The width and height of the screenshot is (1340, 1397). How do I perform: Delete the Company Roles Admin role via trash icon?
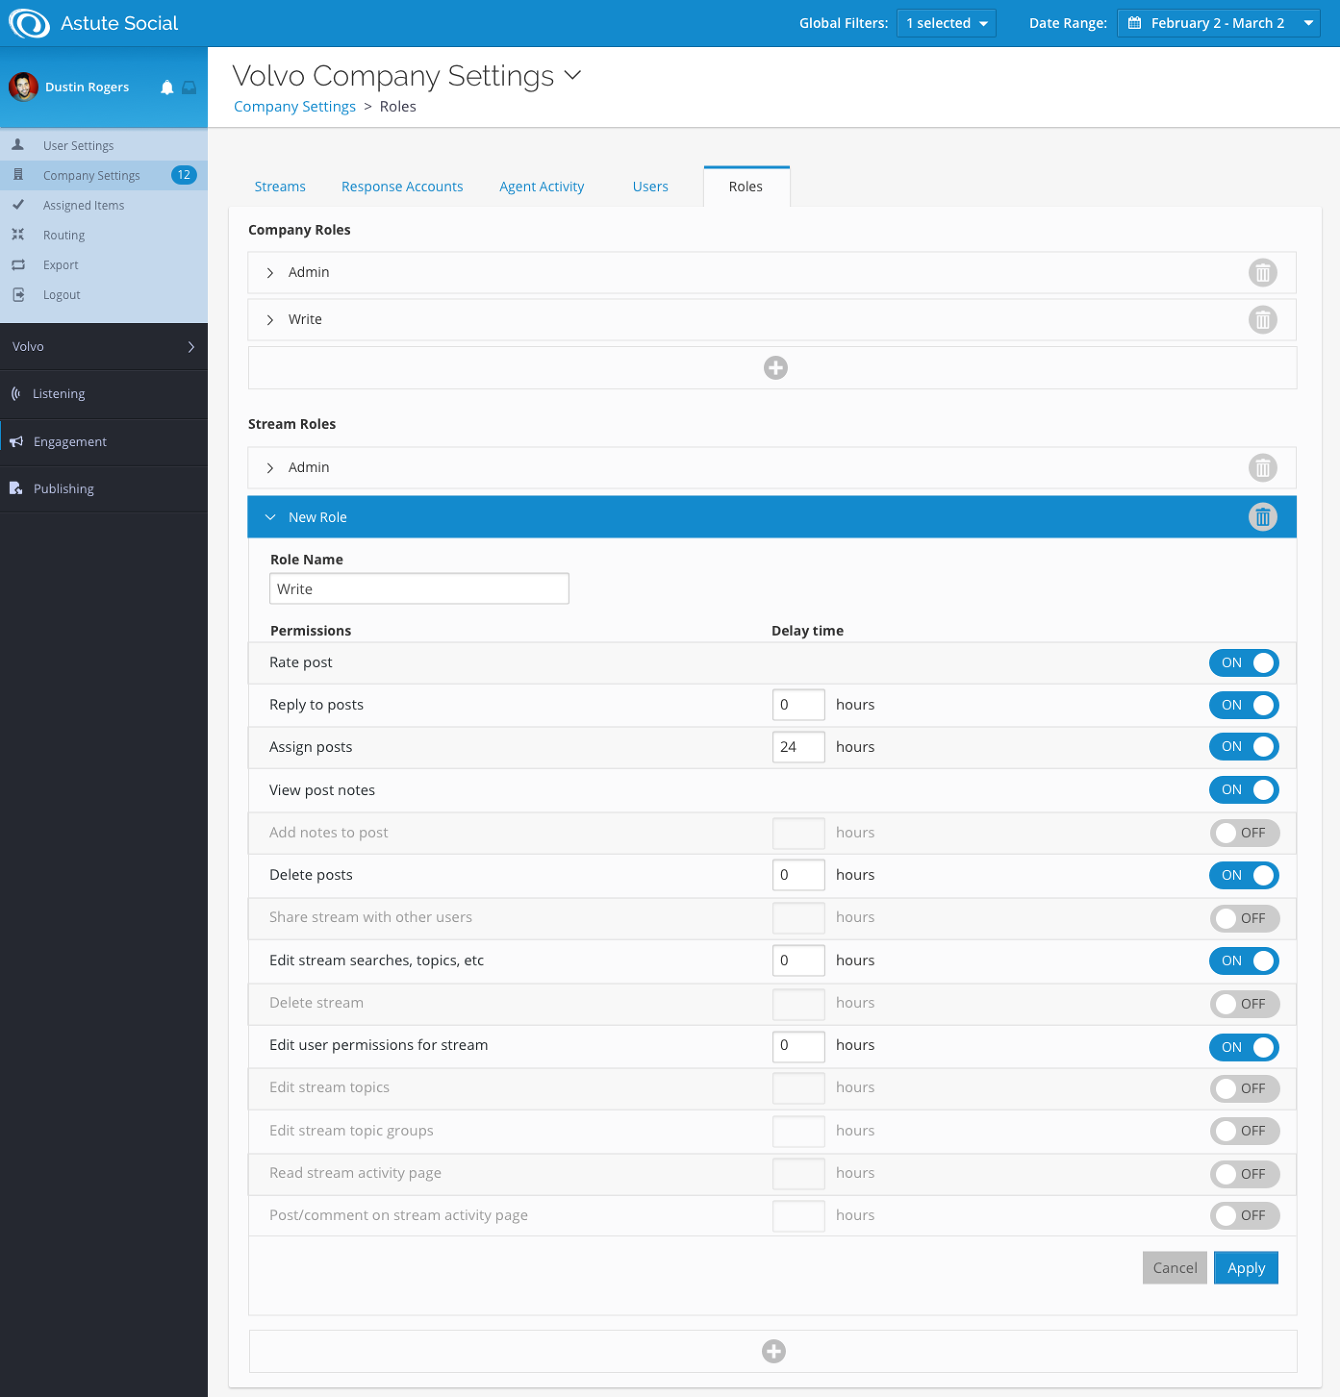(1263, 272)
